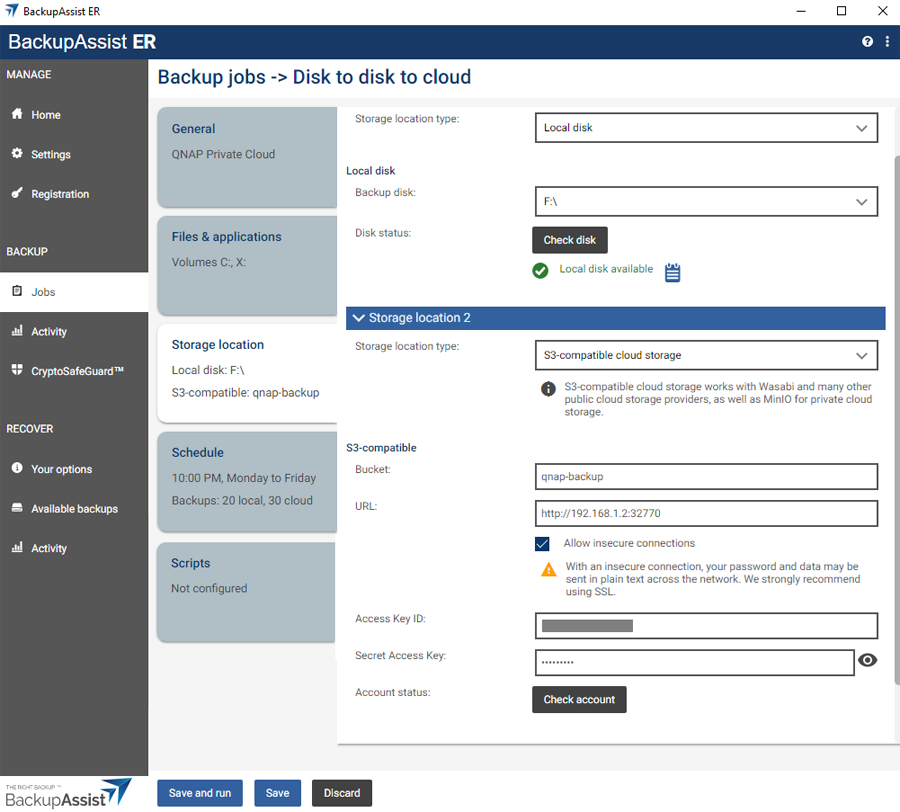Screen dimensions: 900x812
Task: Switch to the General step card
Action: [247, 157]
